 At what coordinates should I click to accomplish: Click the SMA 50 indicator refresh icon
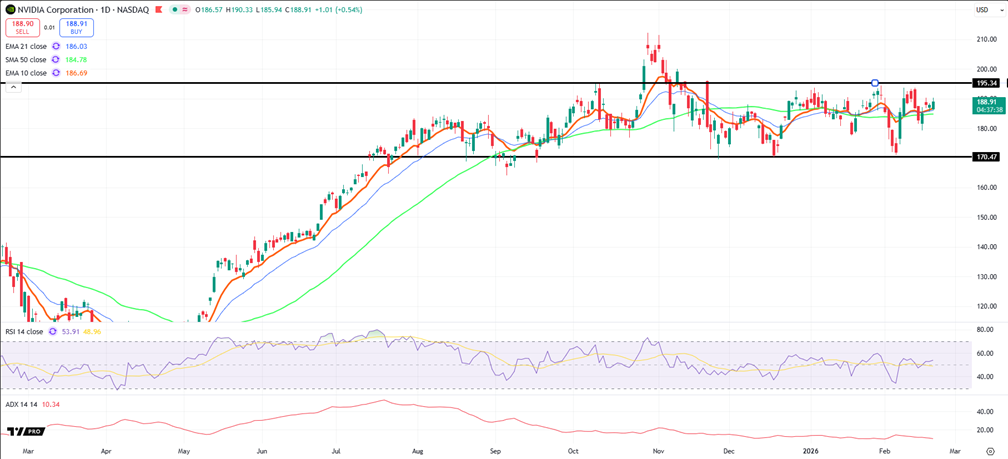pyautogui.click(x=56, y=60)
